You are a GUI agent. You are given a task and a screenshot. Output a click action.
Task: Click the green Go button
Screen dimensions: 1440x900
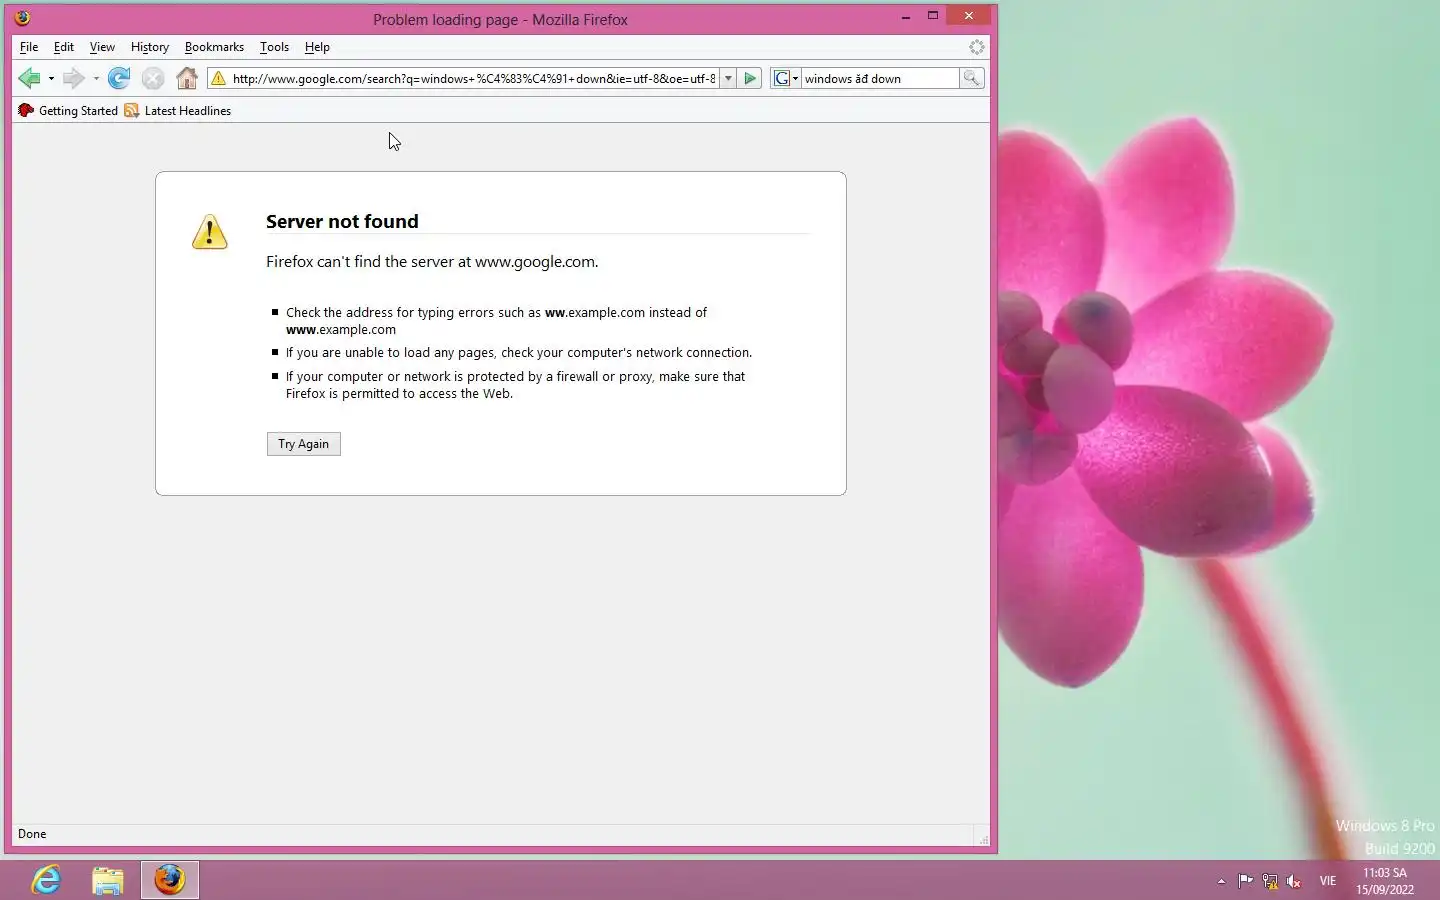point(750,78)
